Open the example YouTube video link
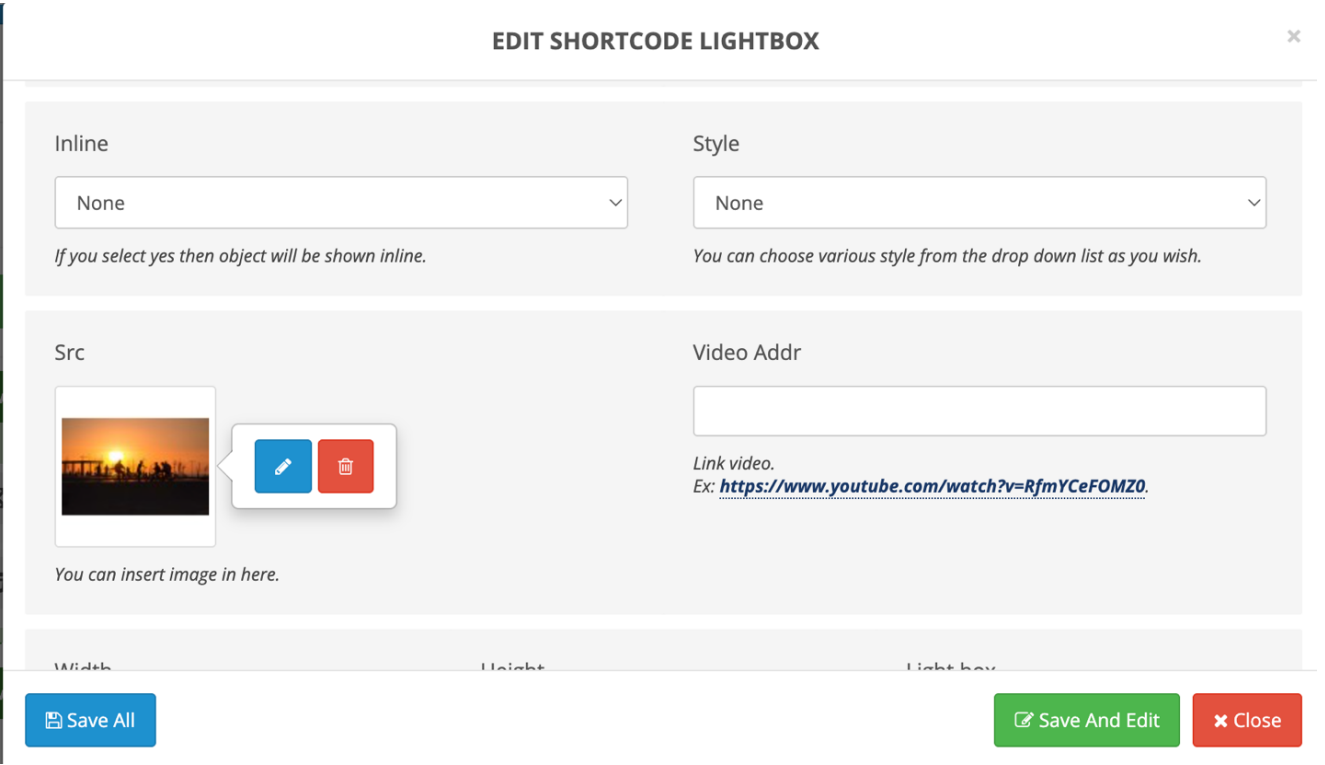The image size is (1325, 765). (932, 487)
